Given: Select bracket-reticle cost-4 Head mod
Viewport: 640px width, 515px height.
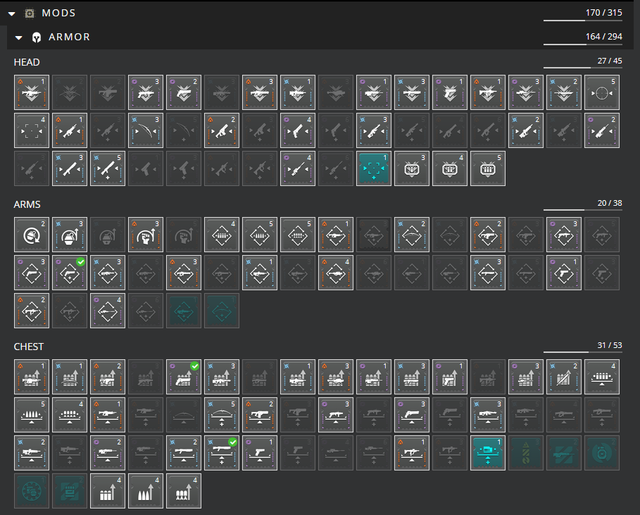Looking at the screenshot, I should click(x=31, y=130).
